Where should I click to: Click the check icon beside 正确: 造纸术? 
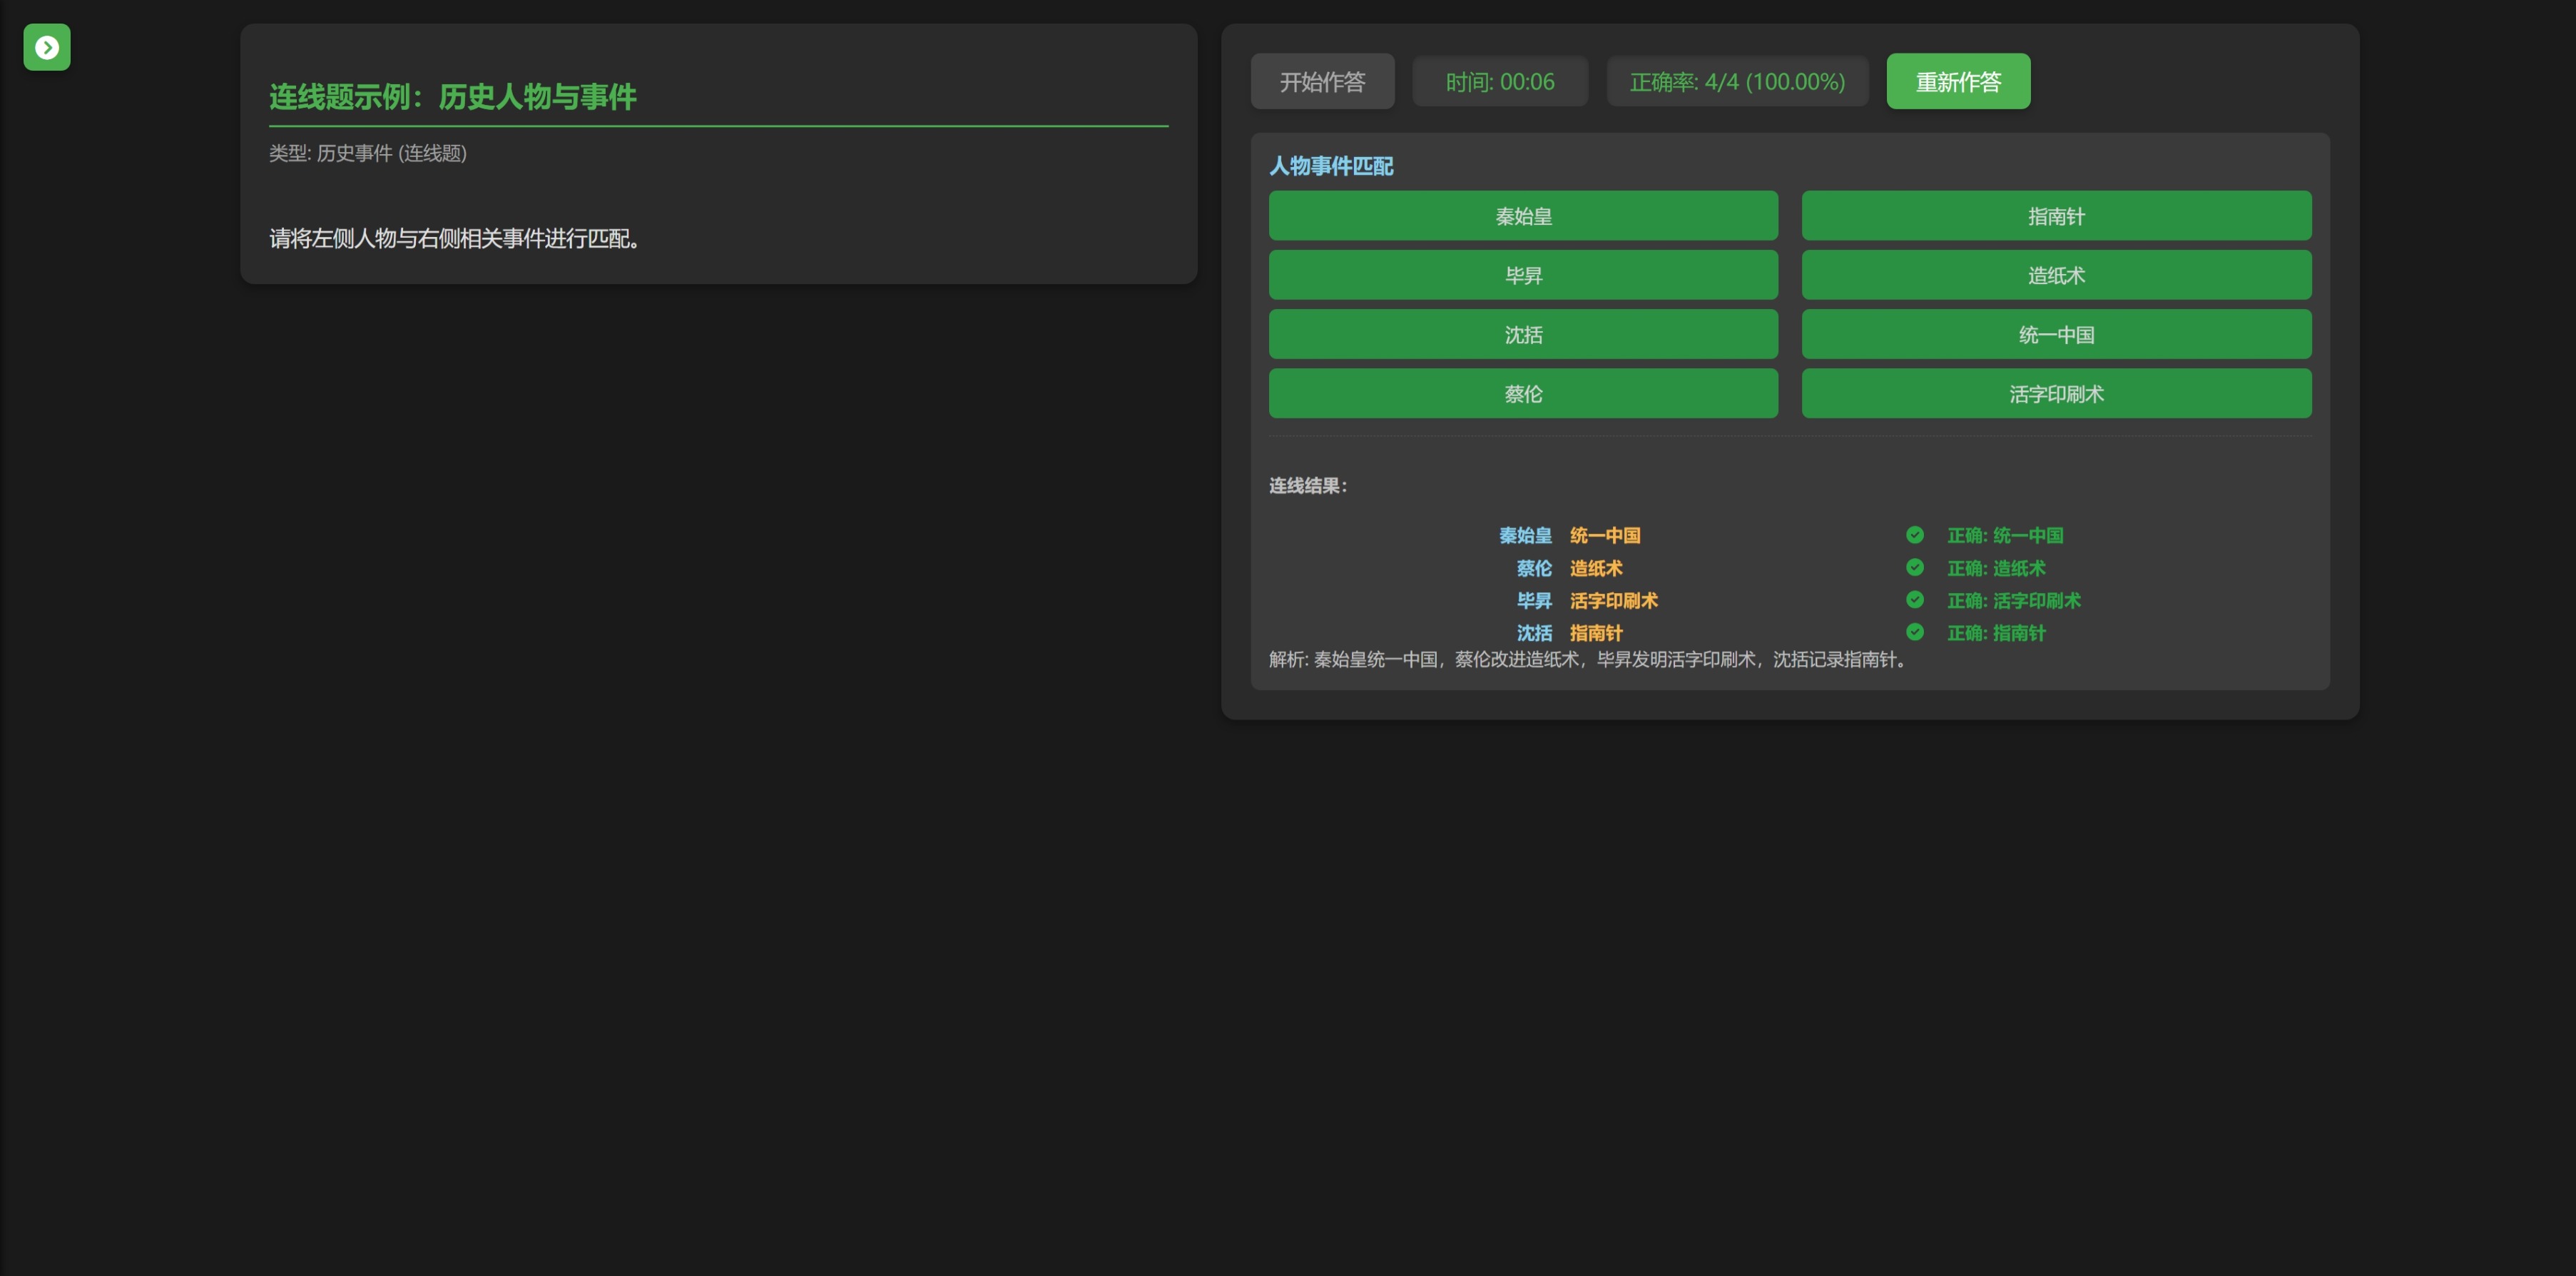1914,567
